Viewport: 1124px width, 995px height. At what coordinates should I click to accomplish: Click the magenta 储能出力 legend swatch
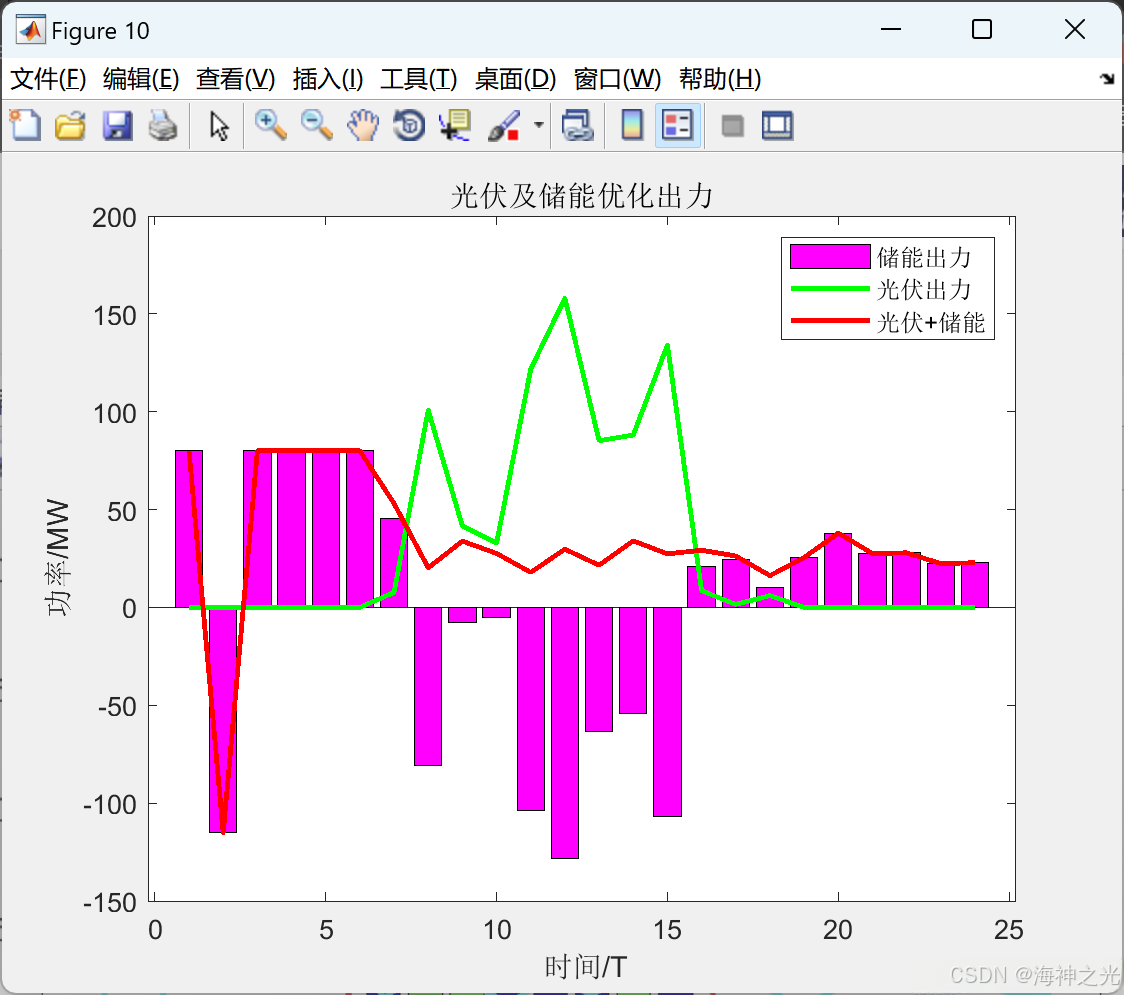(x=830, y=257)
